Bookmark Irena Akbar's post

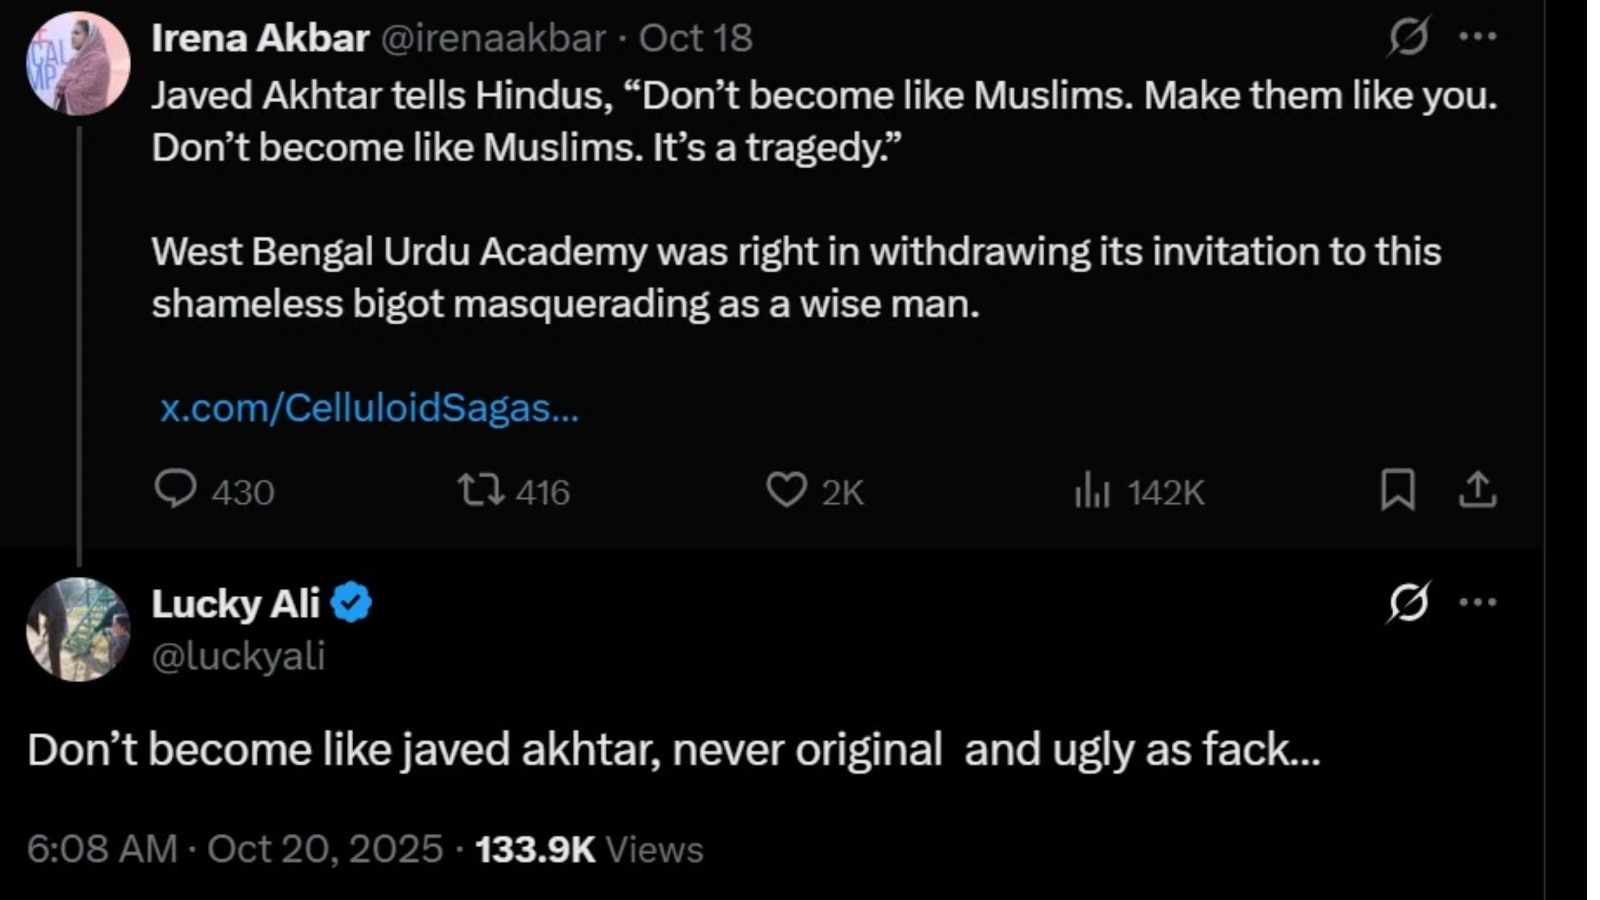coord(1397,490)
